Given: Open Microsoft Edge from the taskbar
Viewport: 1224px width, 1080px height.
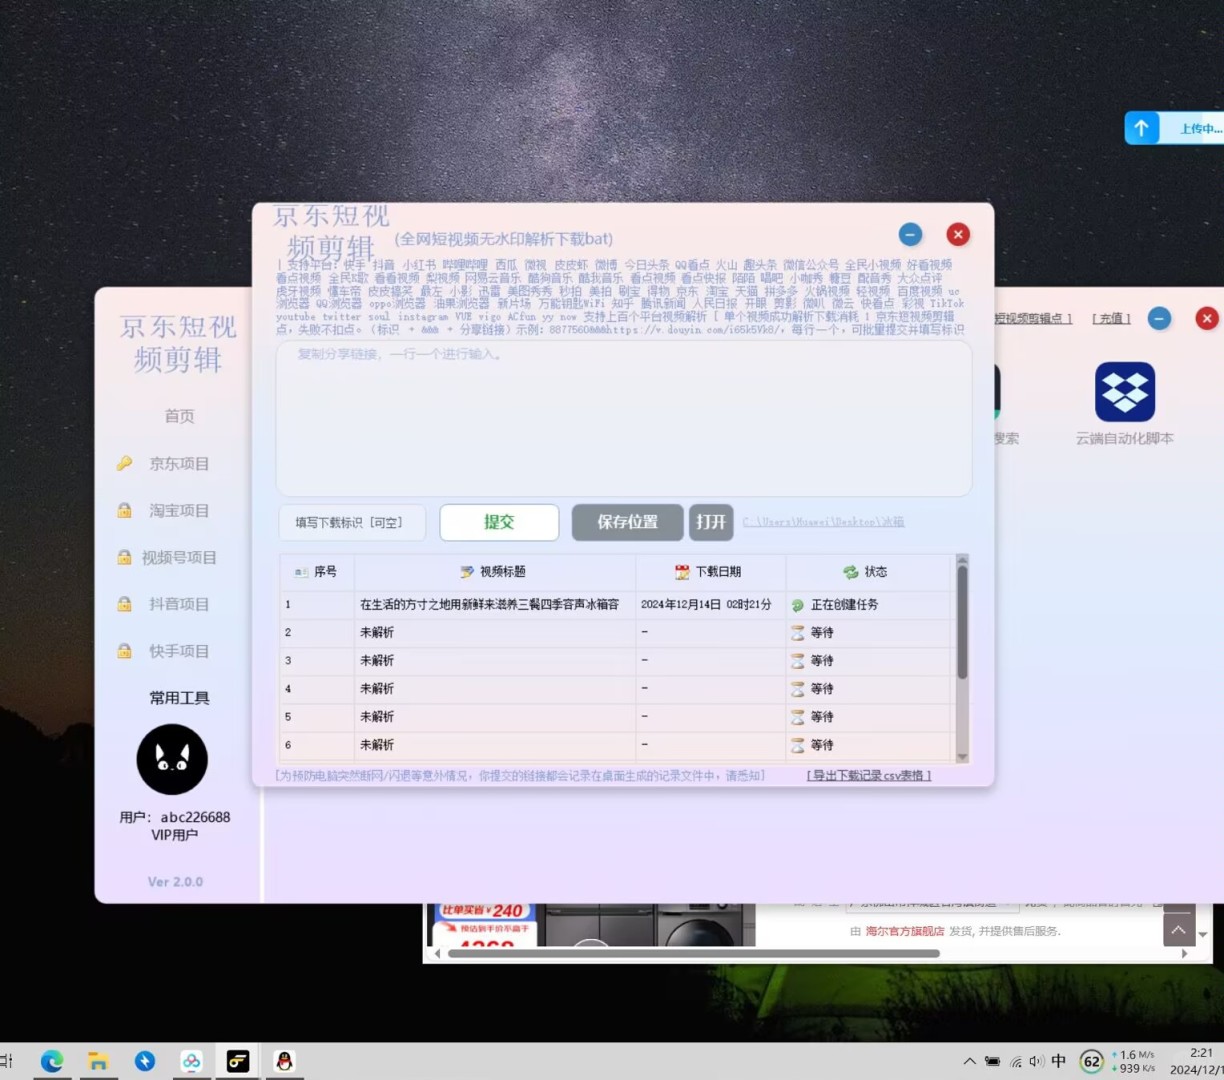Looking at the screenshot, I should click(52, 1061).
